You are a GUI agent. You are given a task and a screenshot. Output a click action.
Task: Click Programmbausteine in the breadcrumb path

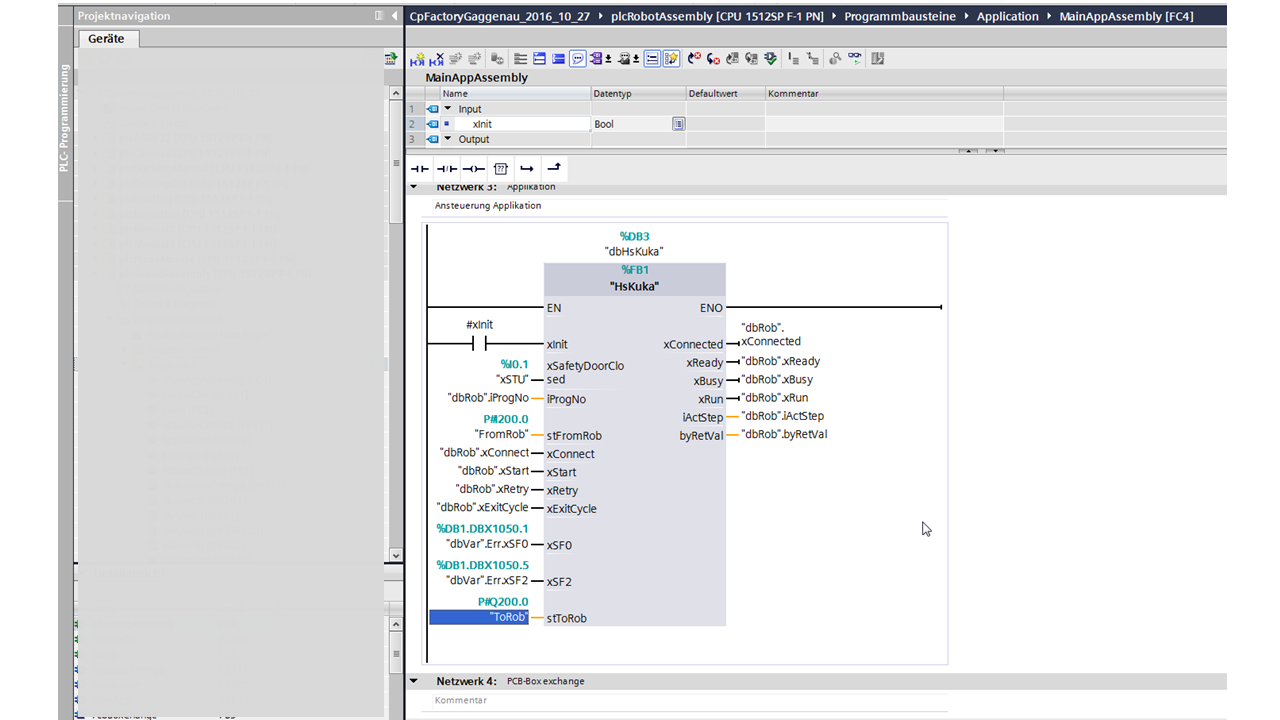(899, 16)
